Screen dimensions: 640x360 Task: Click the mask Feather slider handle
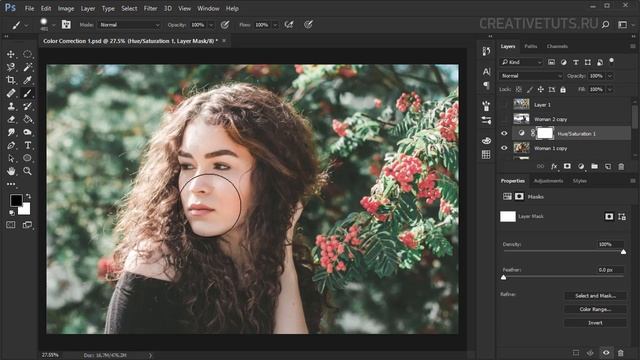click(x=503, y=278)
